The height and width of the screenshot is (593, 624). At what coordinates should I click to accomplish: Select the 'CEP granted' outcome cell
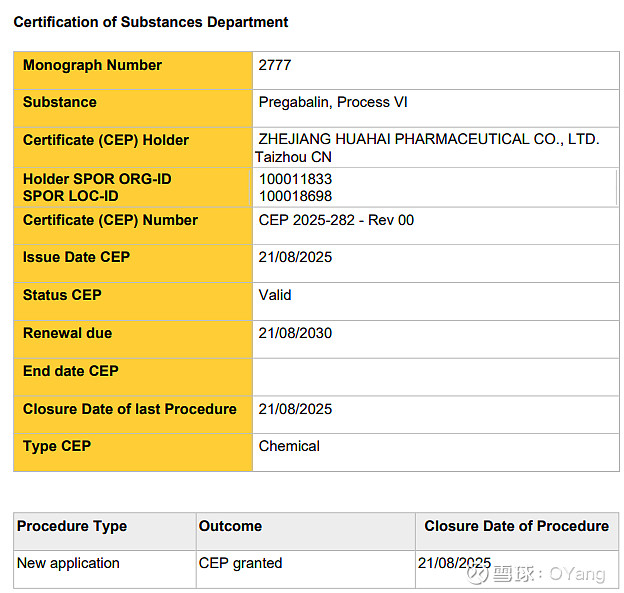(306, 569)
